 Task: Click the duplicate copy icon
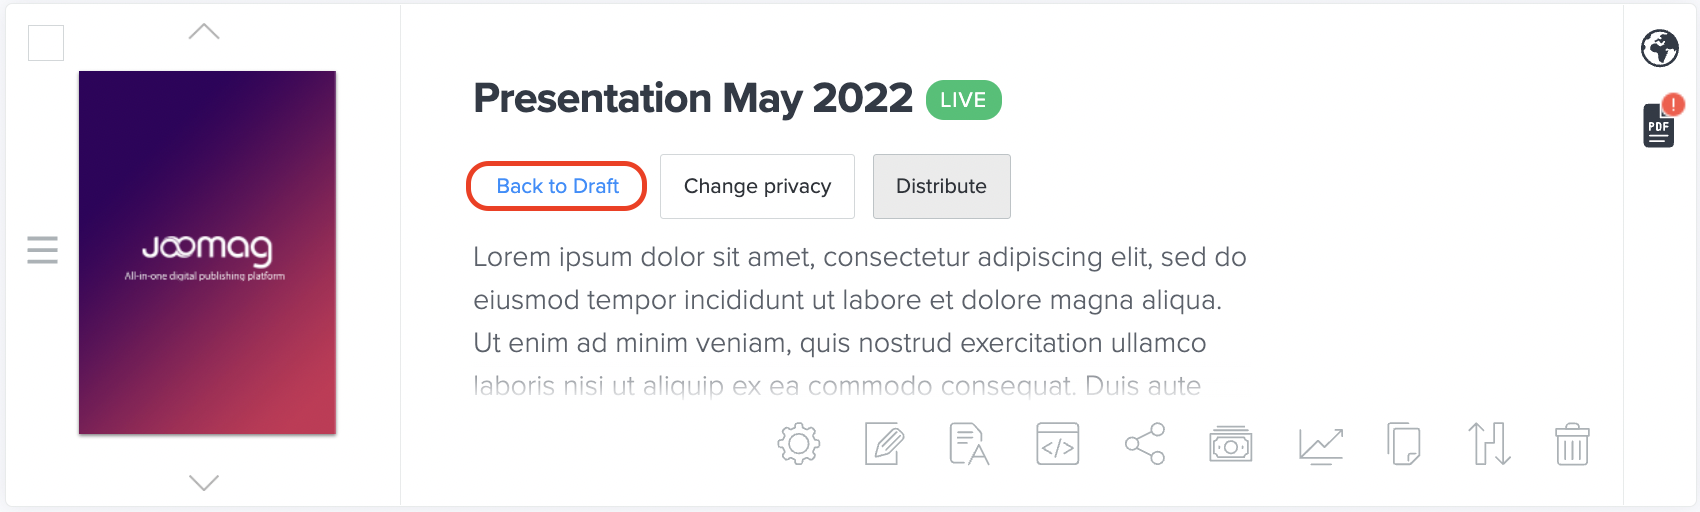[x=1404, y=444]
